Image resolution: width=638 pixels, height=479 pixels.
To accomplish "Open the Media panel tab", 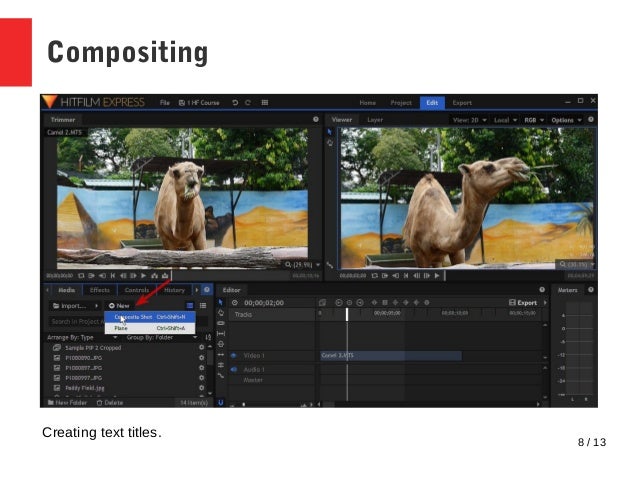I will 66,290.
